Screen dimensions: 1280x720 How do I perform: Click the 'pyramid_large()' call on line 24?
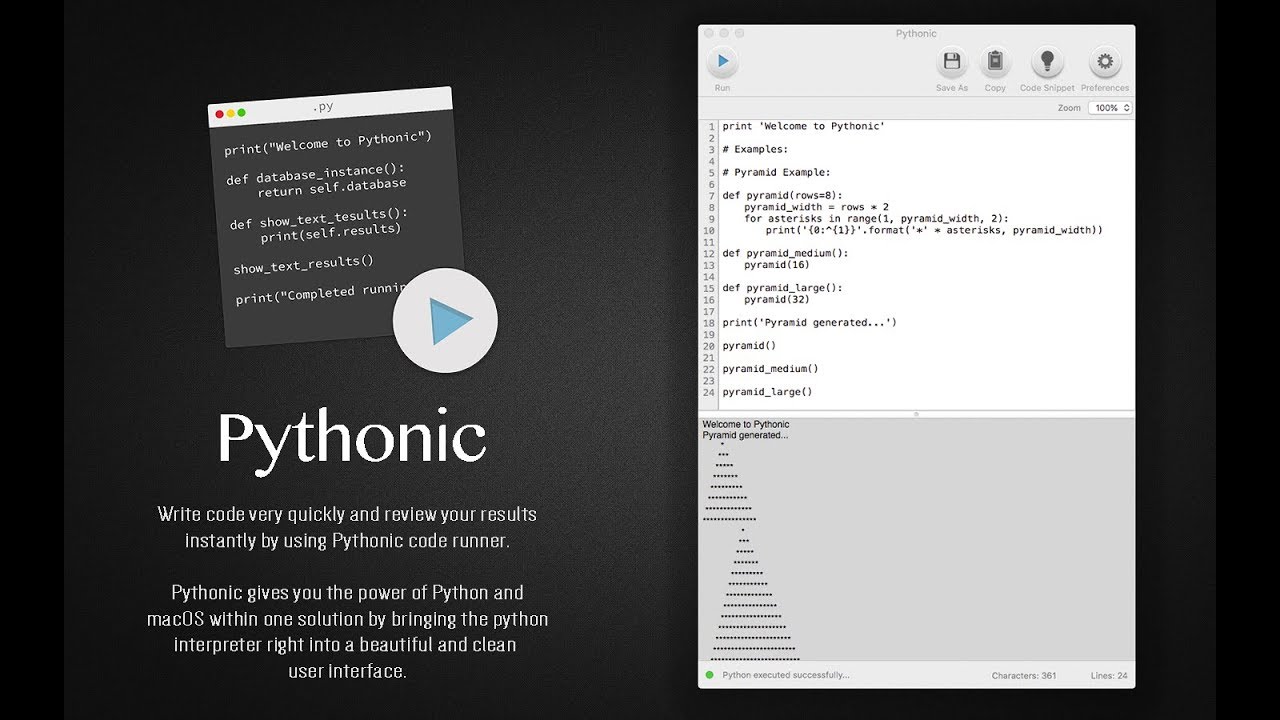pos(767,392)
